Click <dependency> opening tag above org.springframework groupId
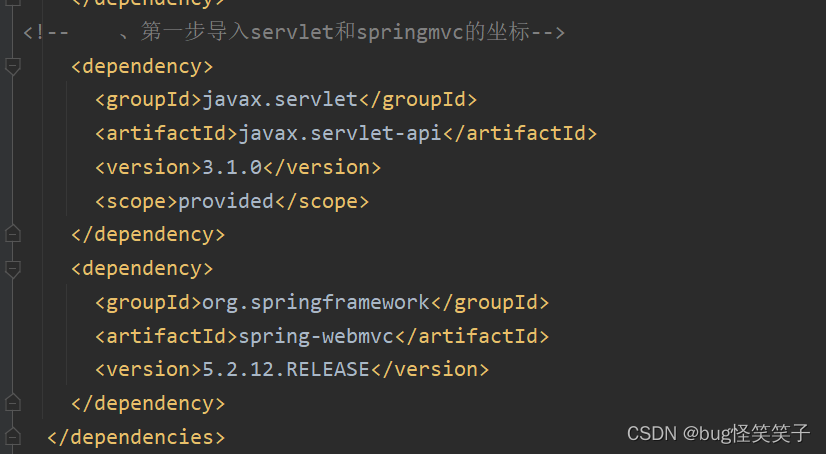Image resolution: width=826 pixels, height=454 pixels. point(142,269)
